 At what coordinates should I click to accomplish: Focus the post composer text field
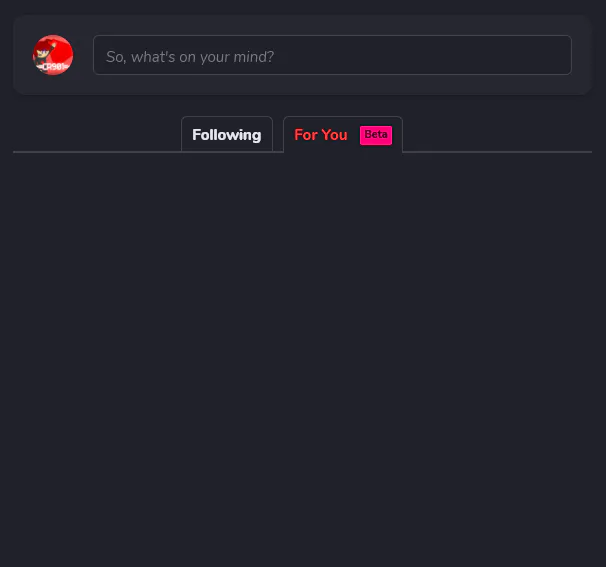[332, 55]
